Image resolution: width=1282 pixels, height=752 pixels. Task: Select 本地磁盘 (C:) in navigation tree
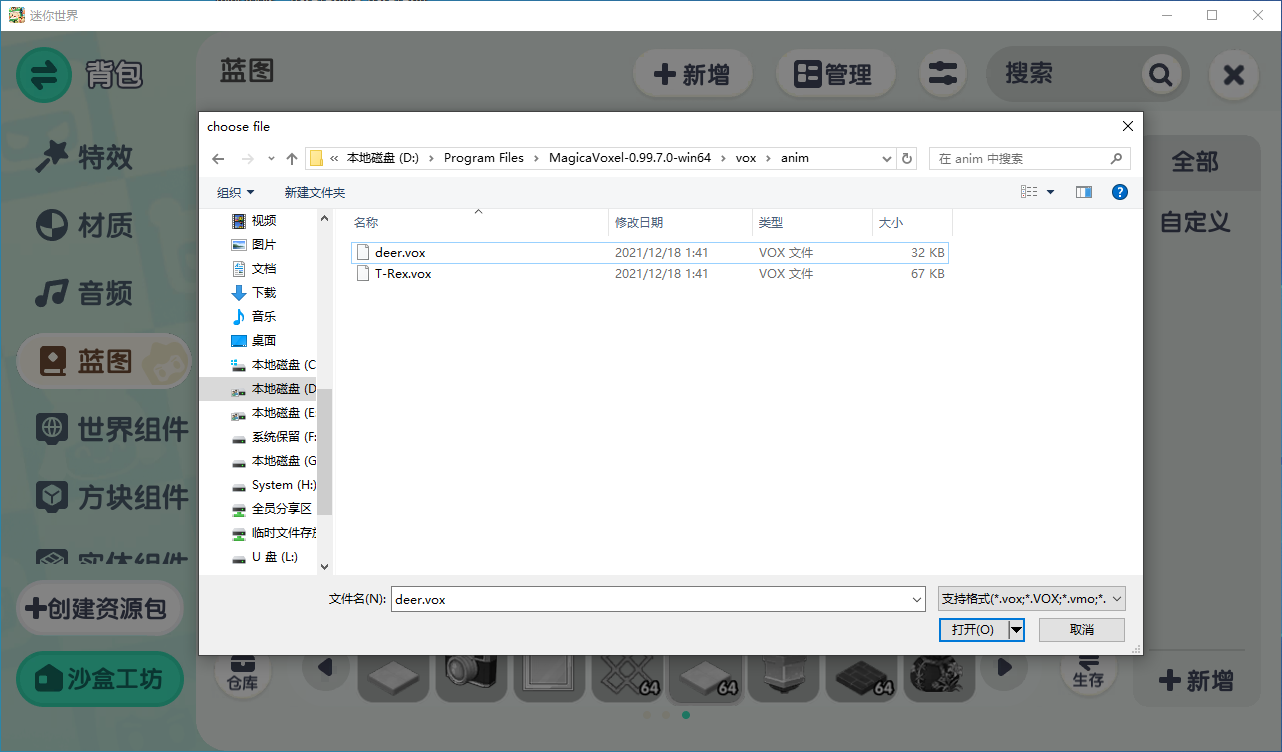pos(272,365)
